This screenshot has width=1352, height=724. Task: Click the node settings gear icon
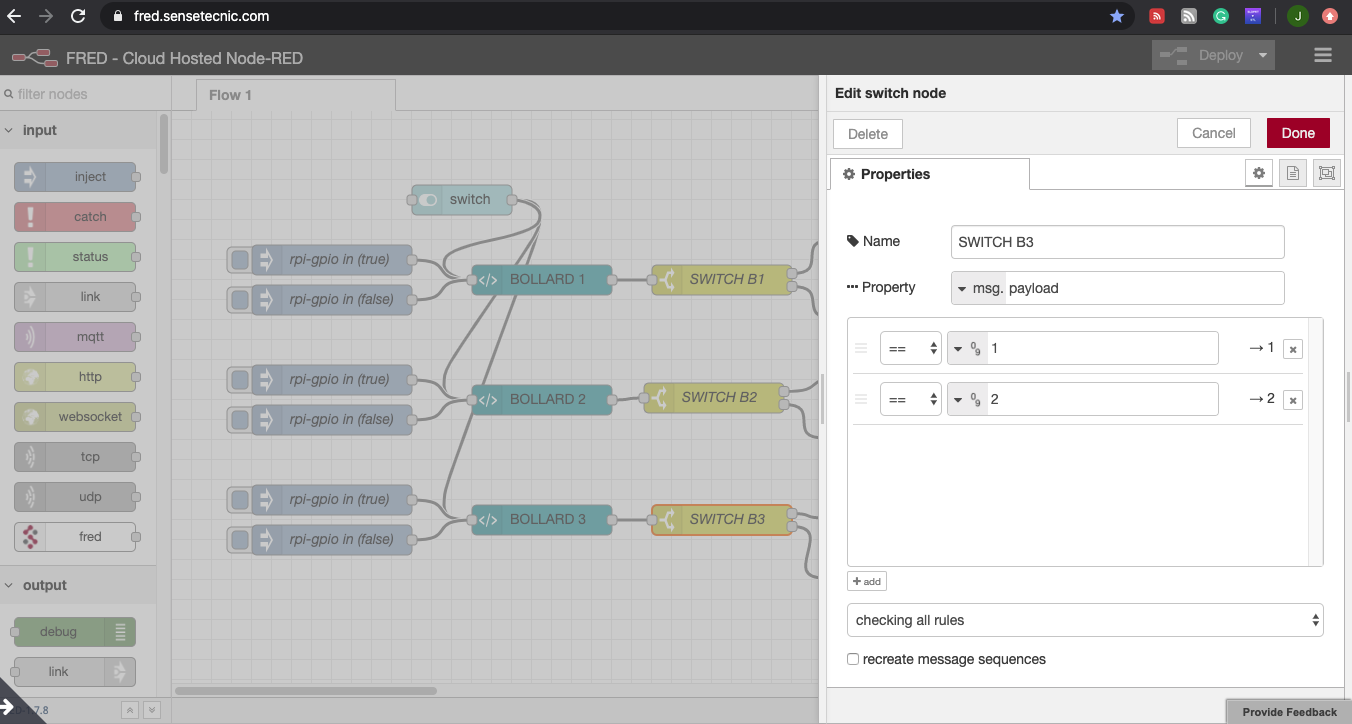pos(1259,173)
